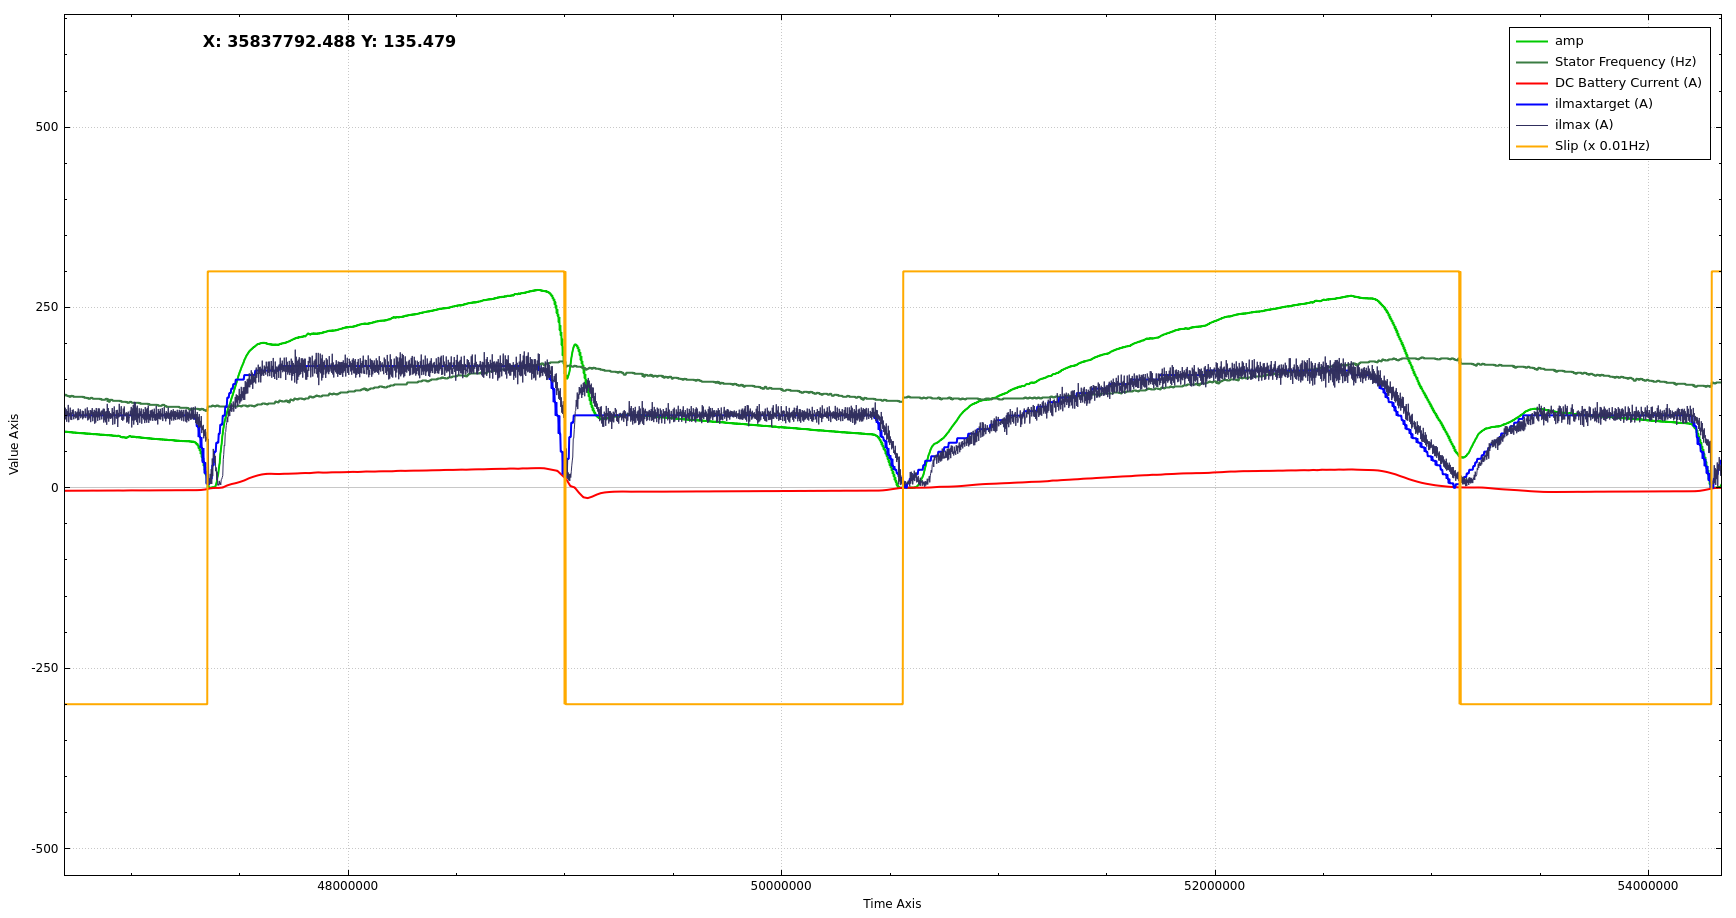
Task: Select 'Slip (x 0.01Hz)' legend entry
Action: pyautogui.click(x=1601, y=146)
